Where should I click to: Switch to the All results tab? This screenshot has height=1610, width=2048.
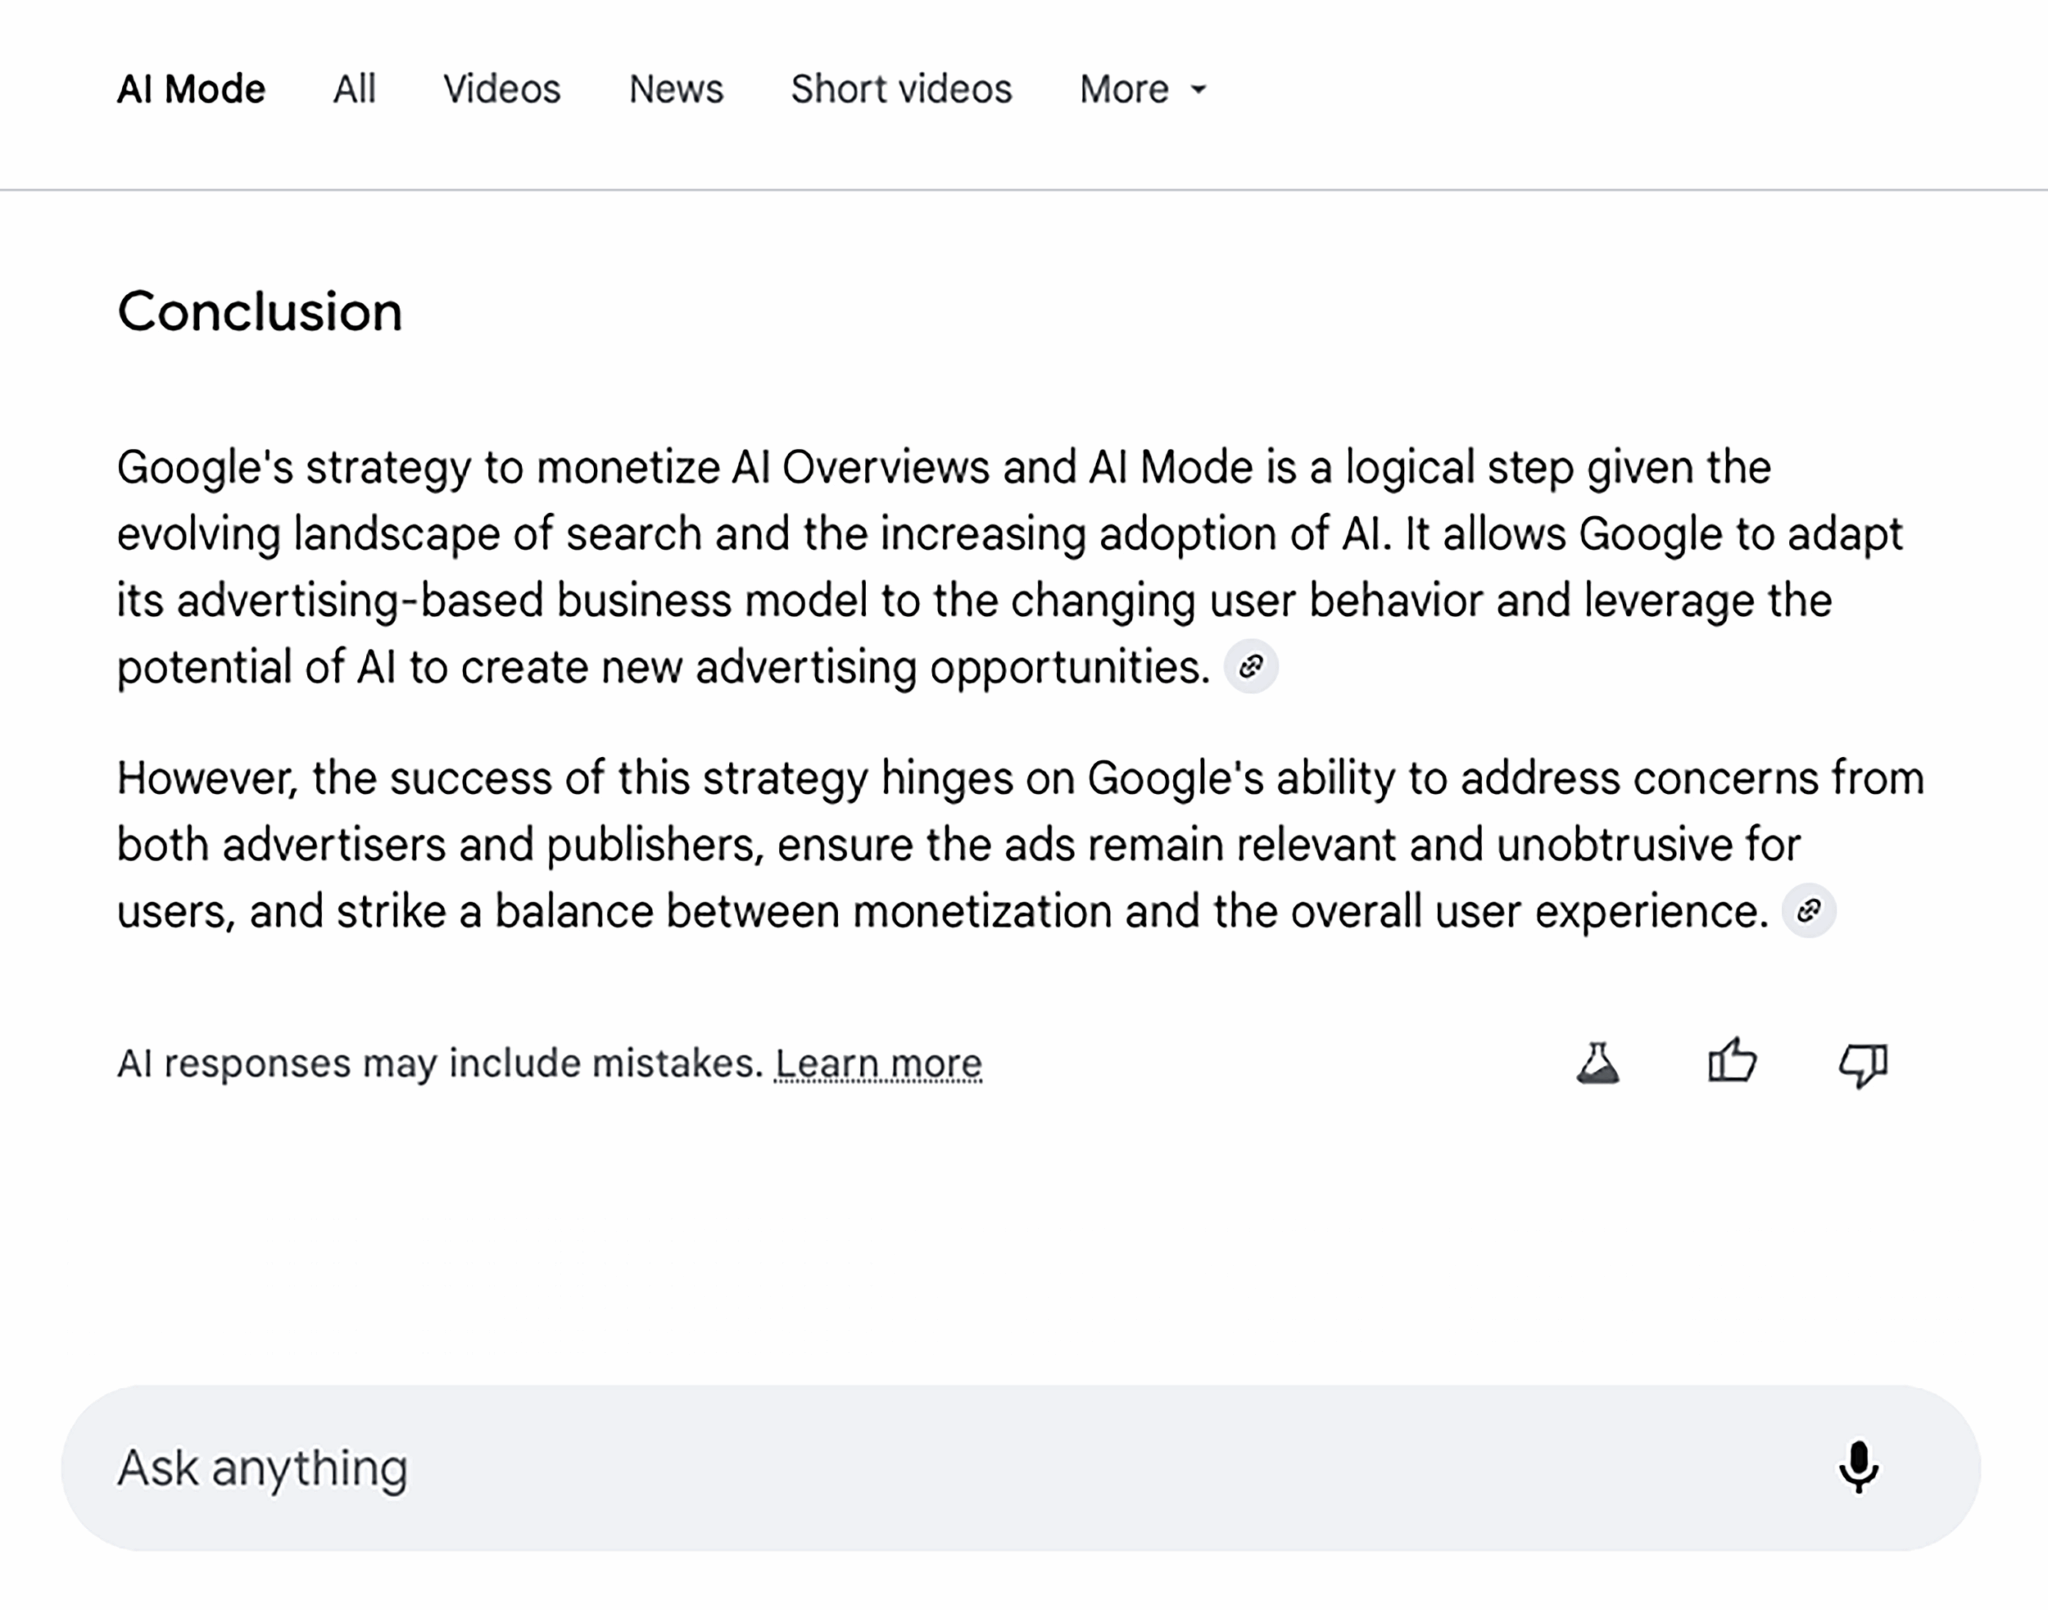click(x=354, y=90)
